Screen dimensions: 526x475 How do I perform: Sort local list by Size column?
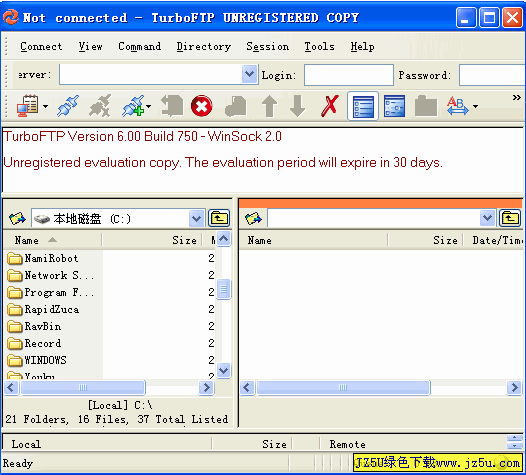[x=152, y=240]
